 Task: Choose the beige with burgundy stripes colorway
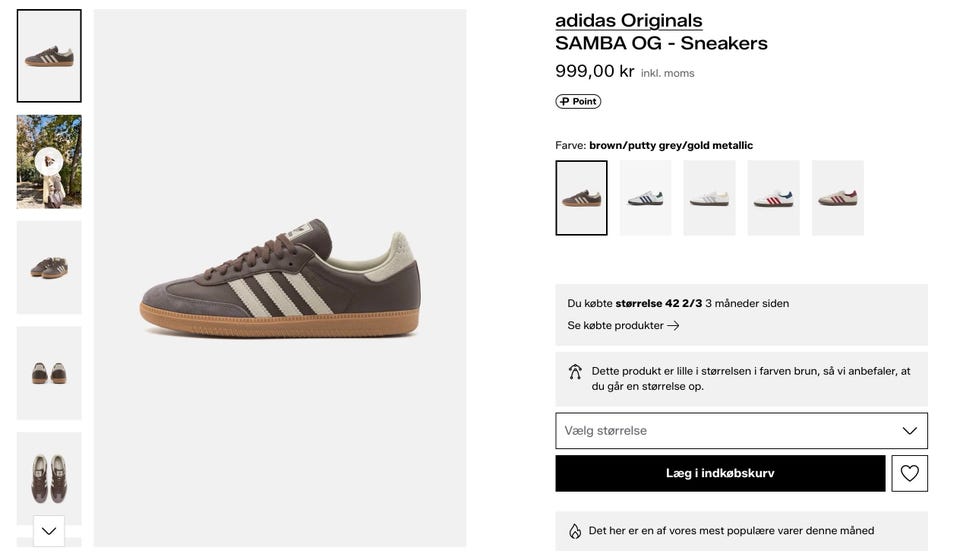(x=837, y=198)
